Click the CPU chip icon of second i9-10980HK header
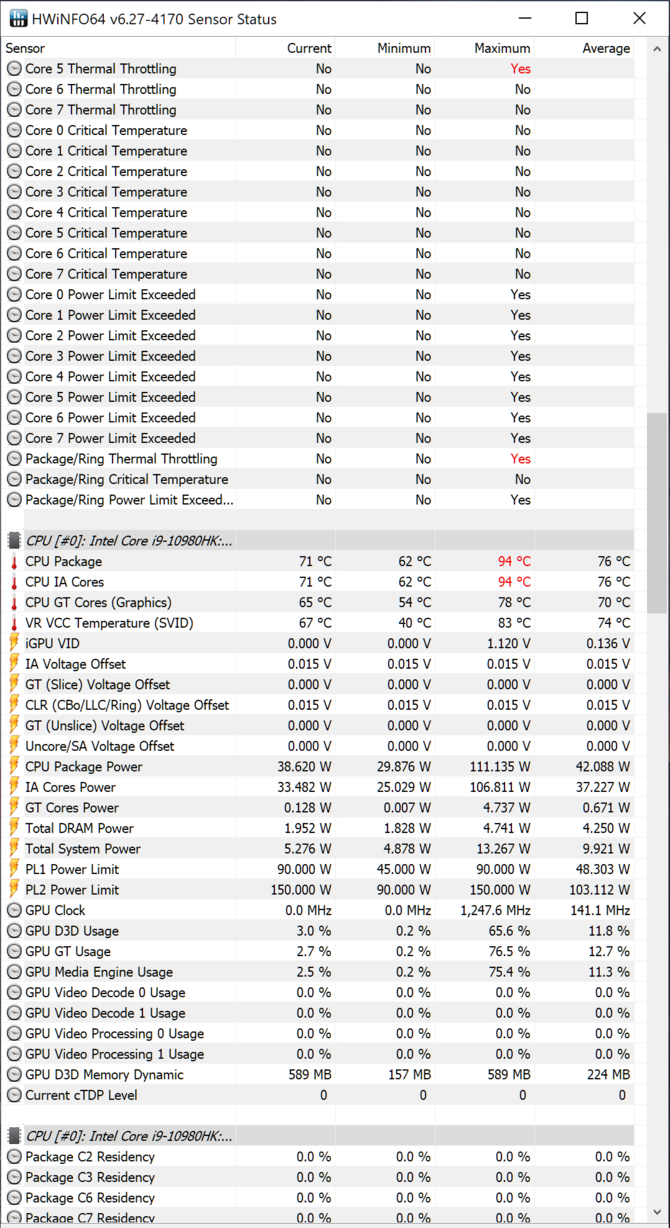 [14, 1136]
